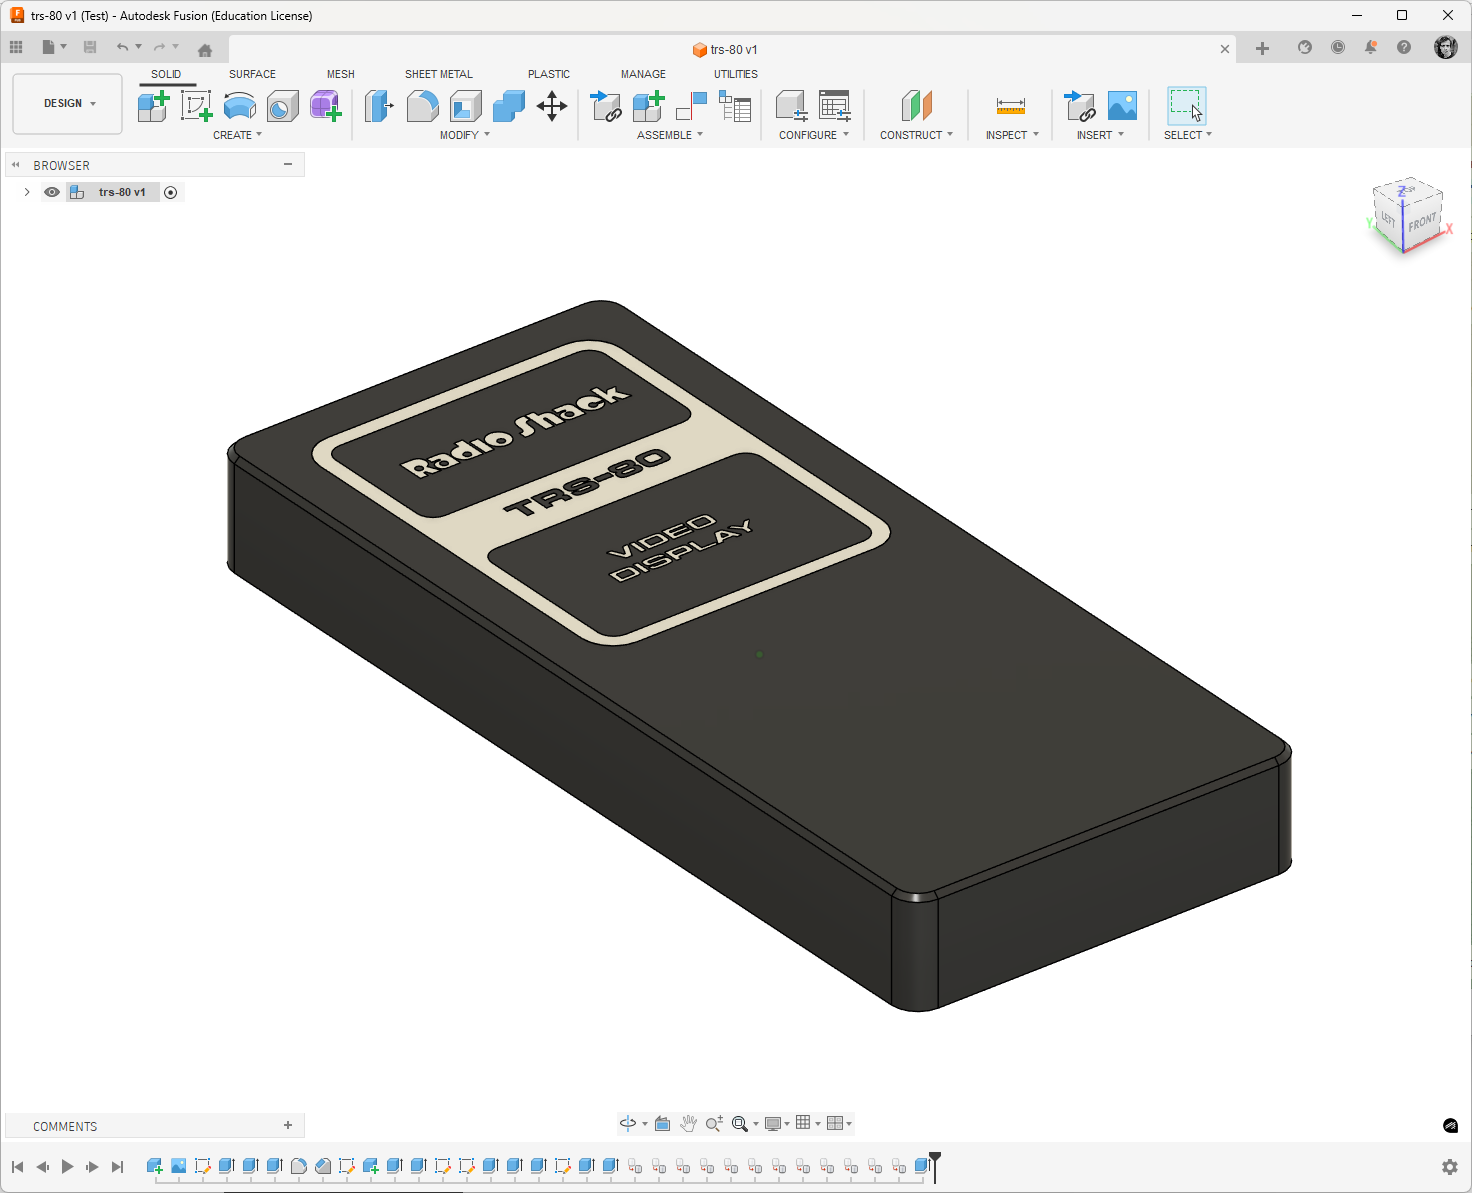Go to the Manage tab

[643, 74]
